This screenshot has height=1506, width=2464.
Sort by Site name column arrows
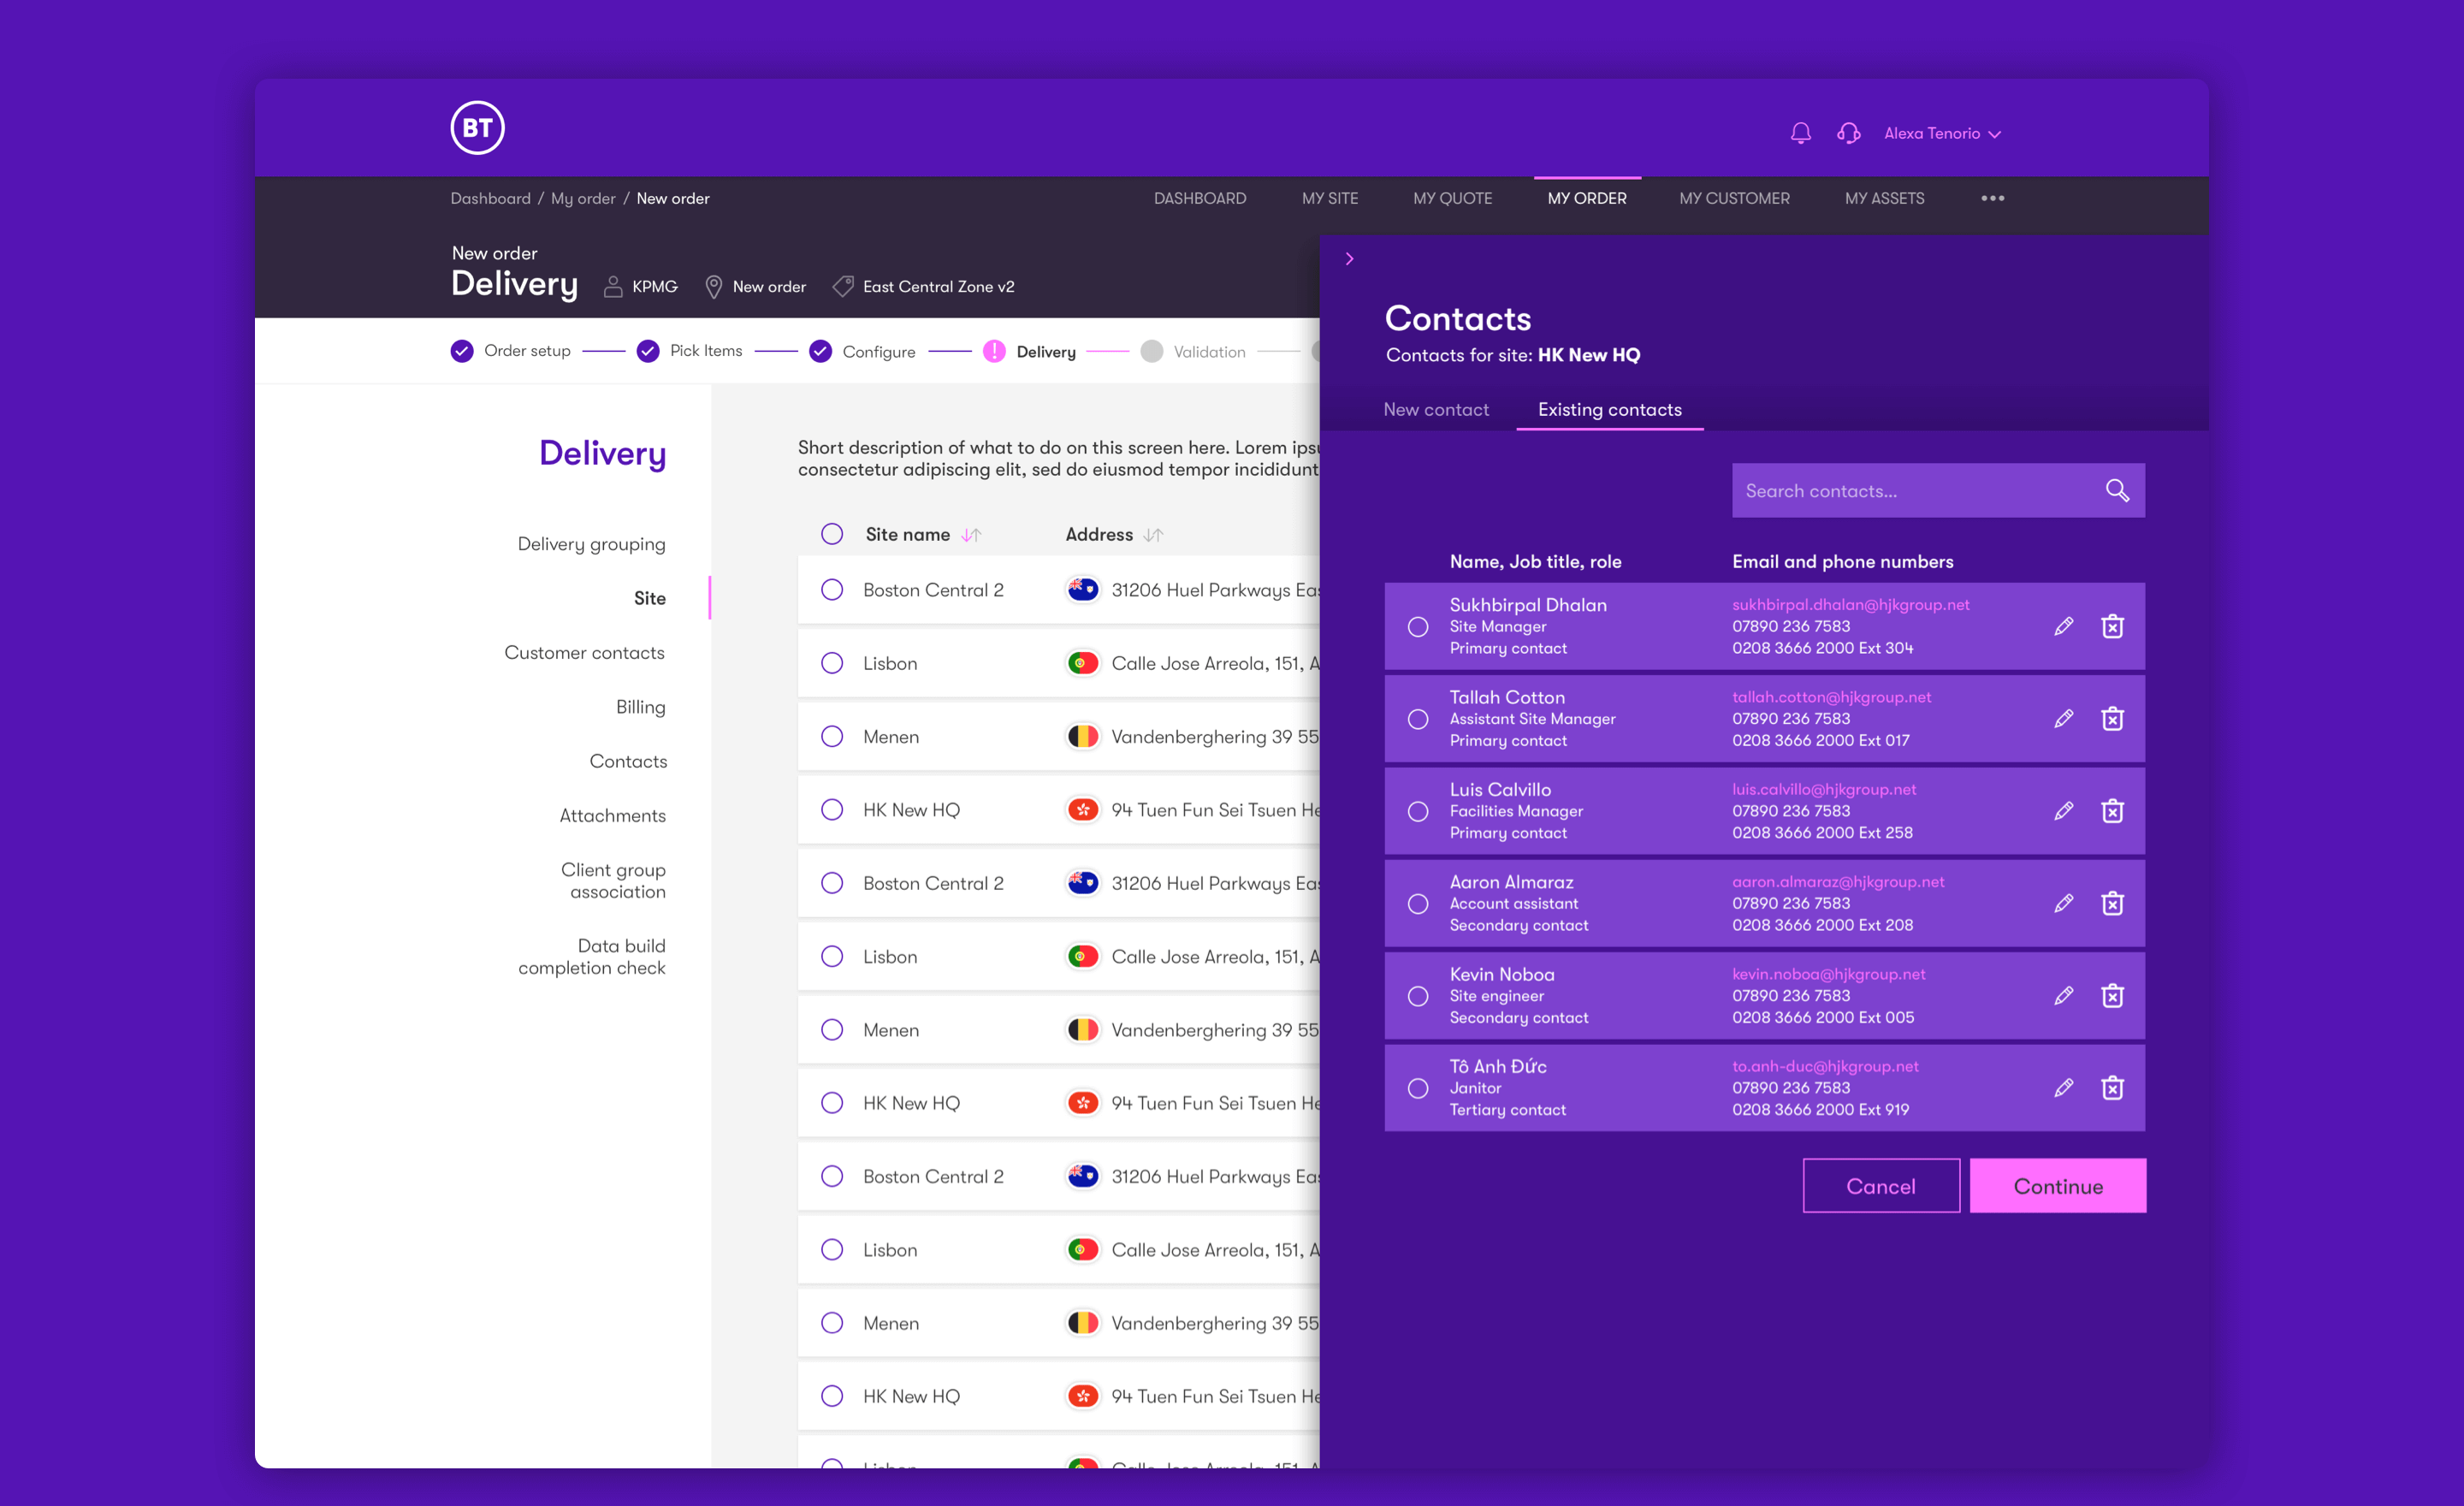tap(971, 535)
